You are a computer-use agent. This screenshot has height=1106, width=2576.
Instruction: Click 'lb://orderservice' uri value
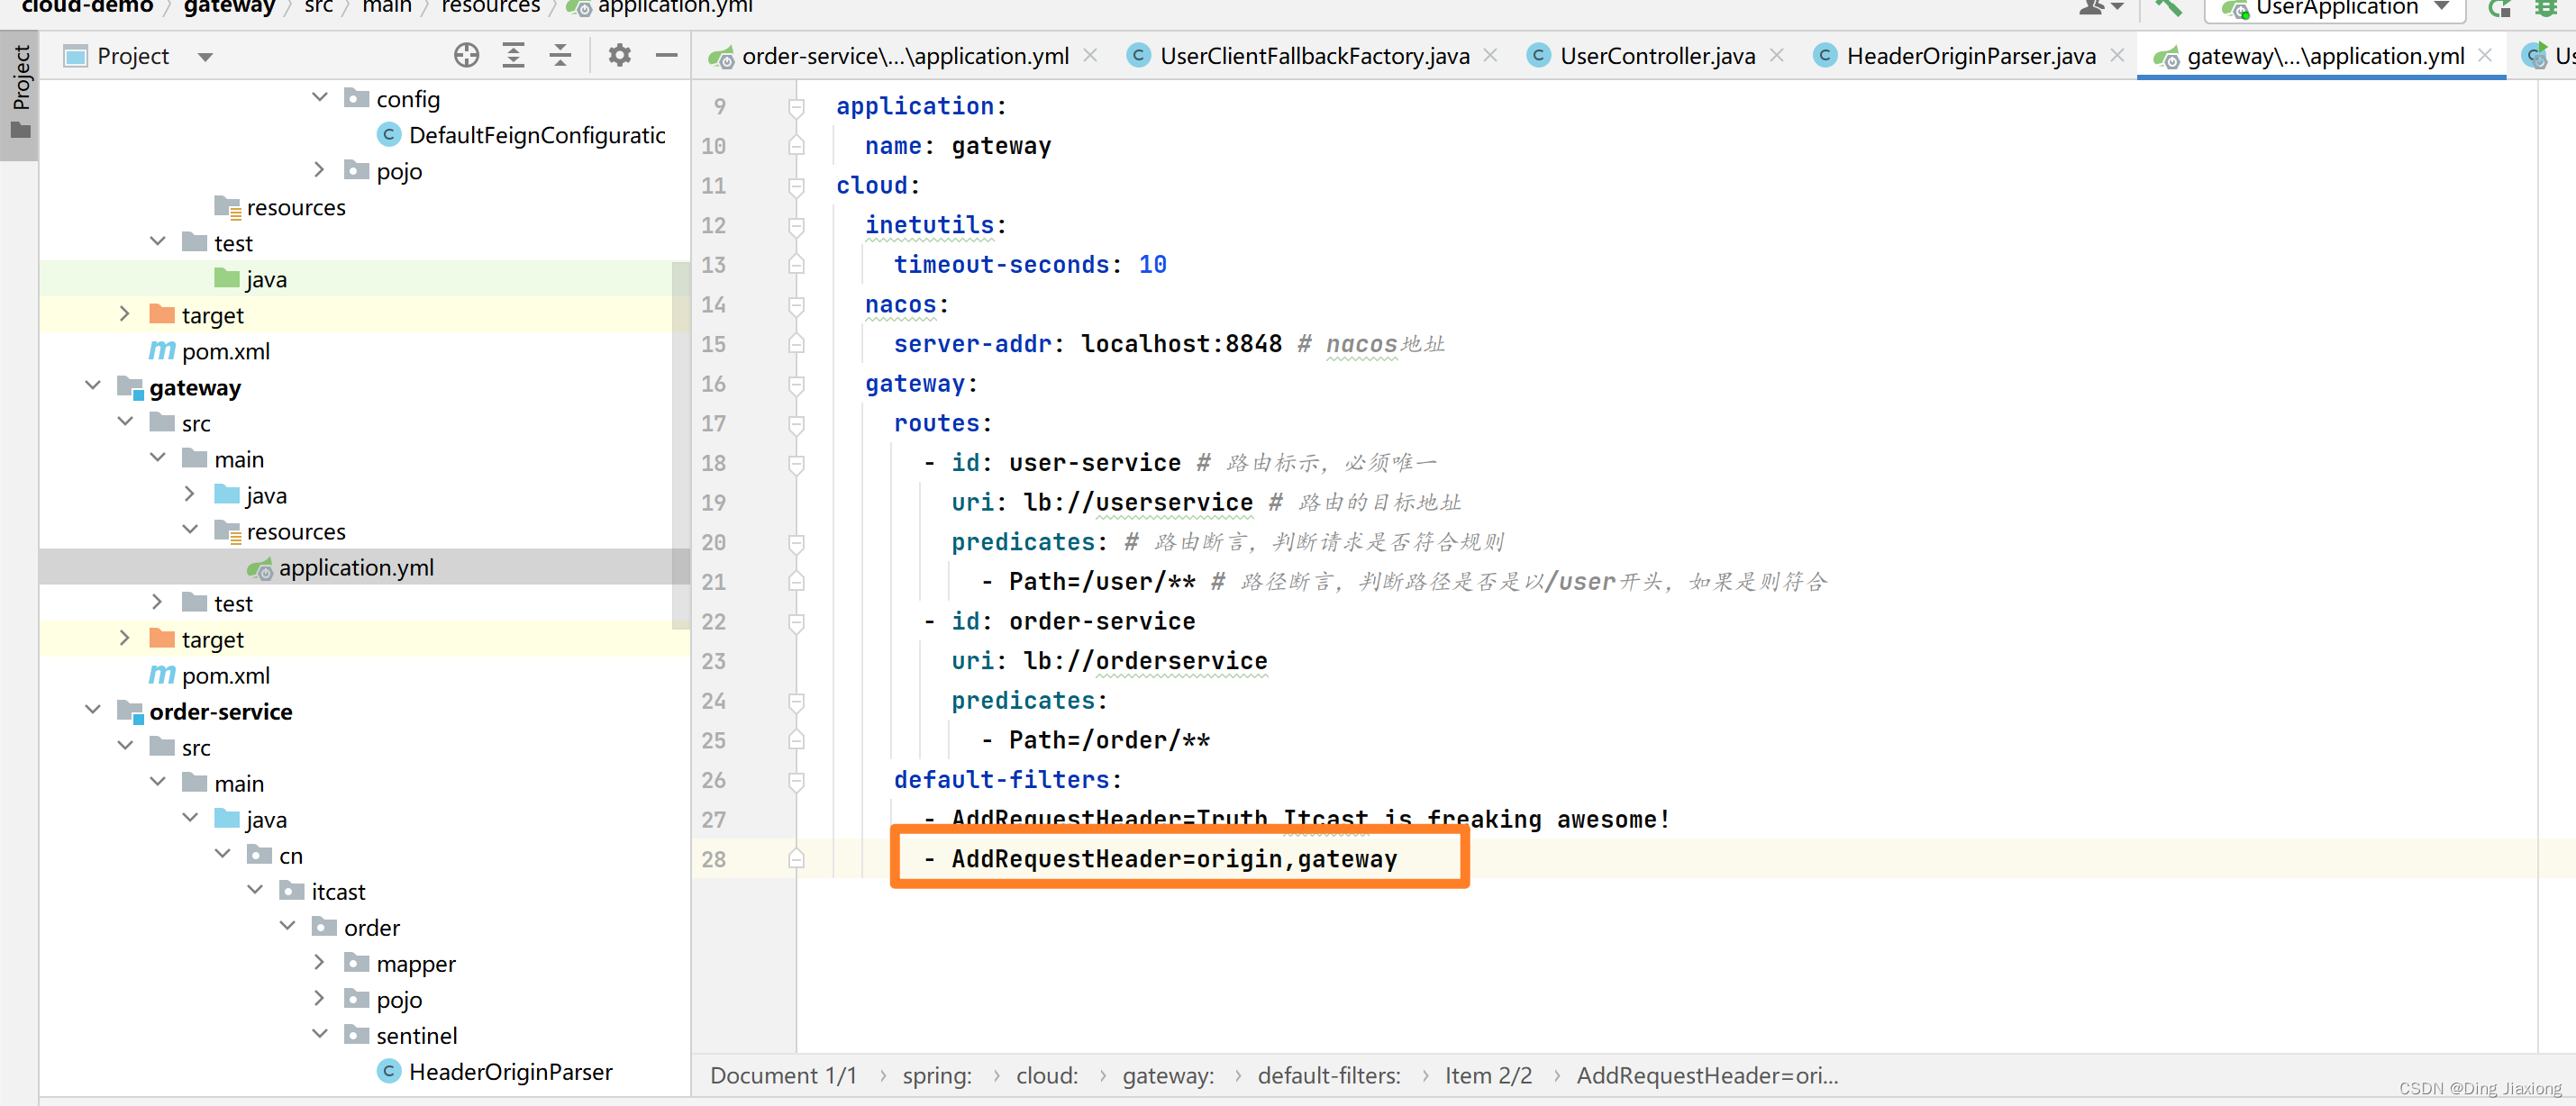coord(1144,660)
